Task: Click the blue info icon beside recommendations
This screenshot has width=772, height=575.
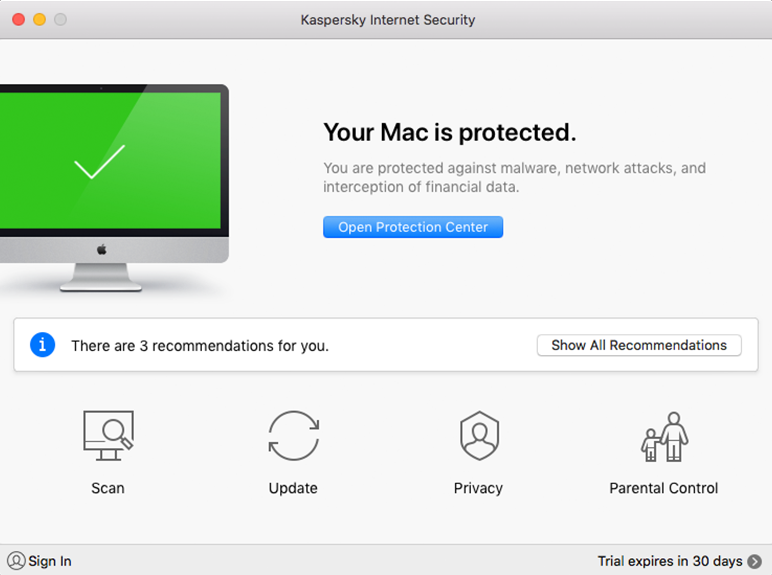Action: (42, 345)
